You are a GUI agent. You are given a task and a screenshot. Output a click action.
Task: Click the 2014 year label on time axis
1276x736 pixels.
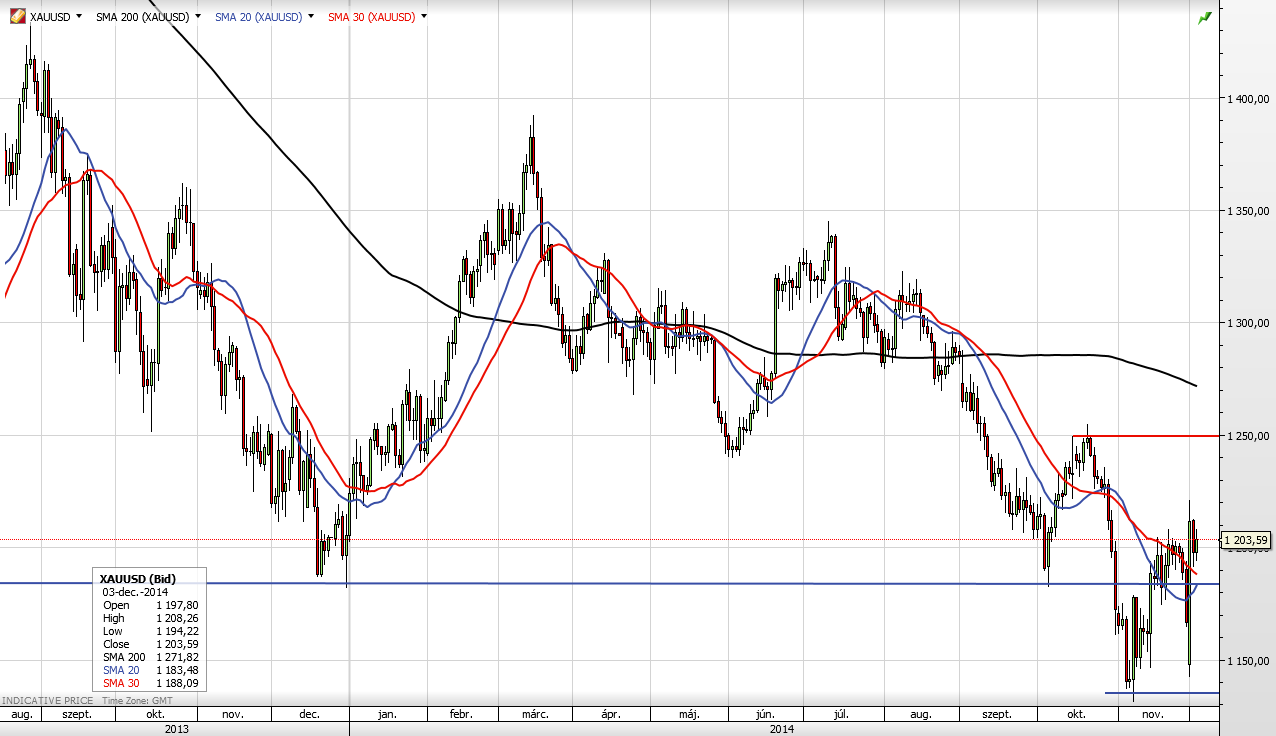783,729
